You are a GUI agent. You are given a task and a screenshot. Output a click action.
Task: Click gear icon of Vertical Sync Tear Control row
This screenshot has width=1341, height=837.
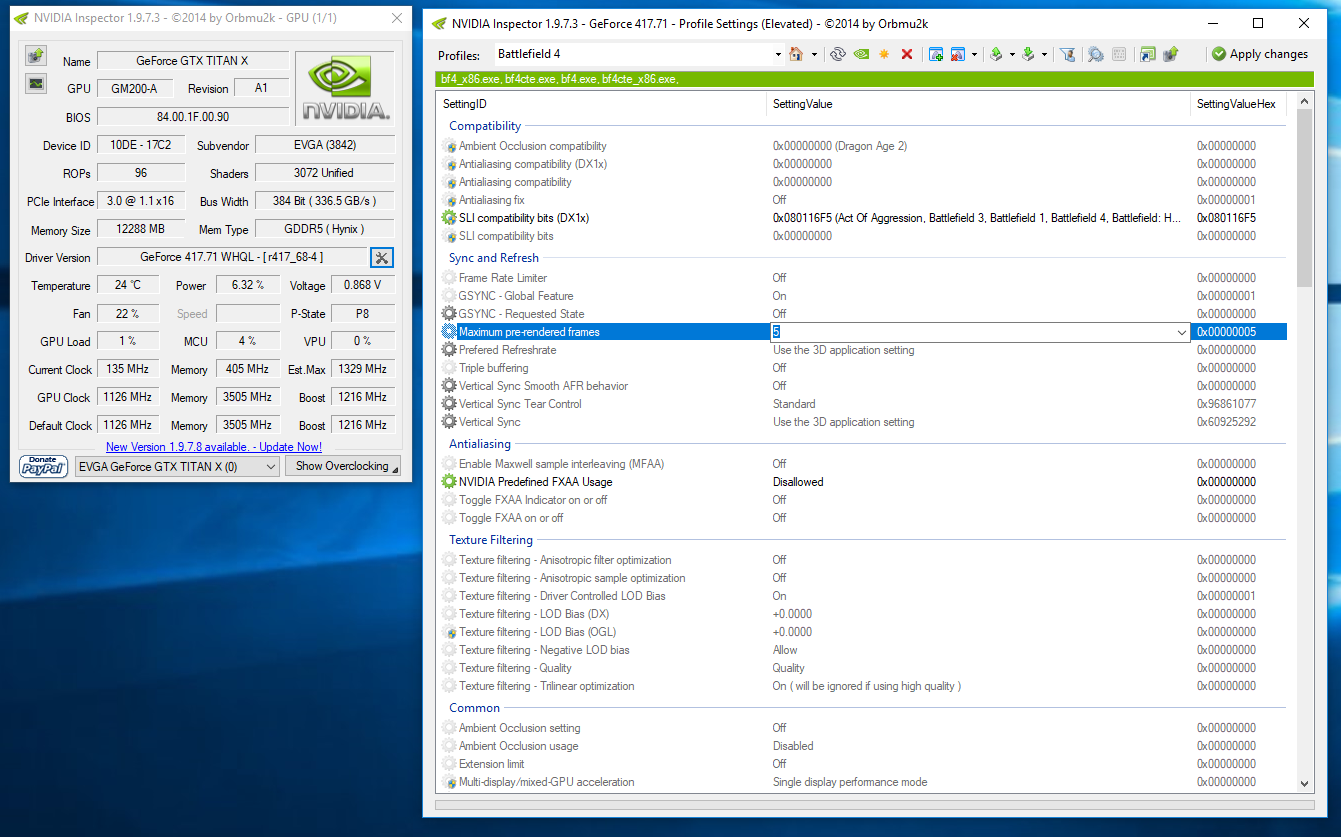449,404
